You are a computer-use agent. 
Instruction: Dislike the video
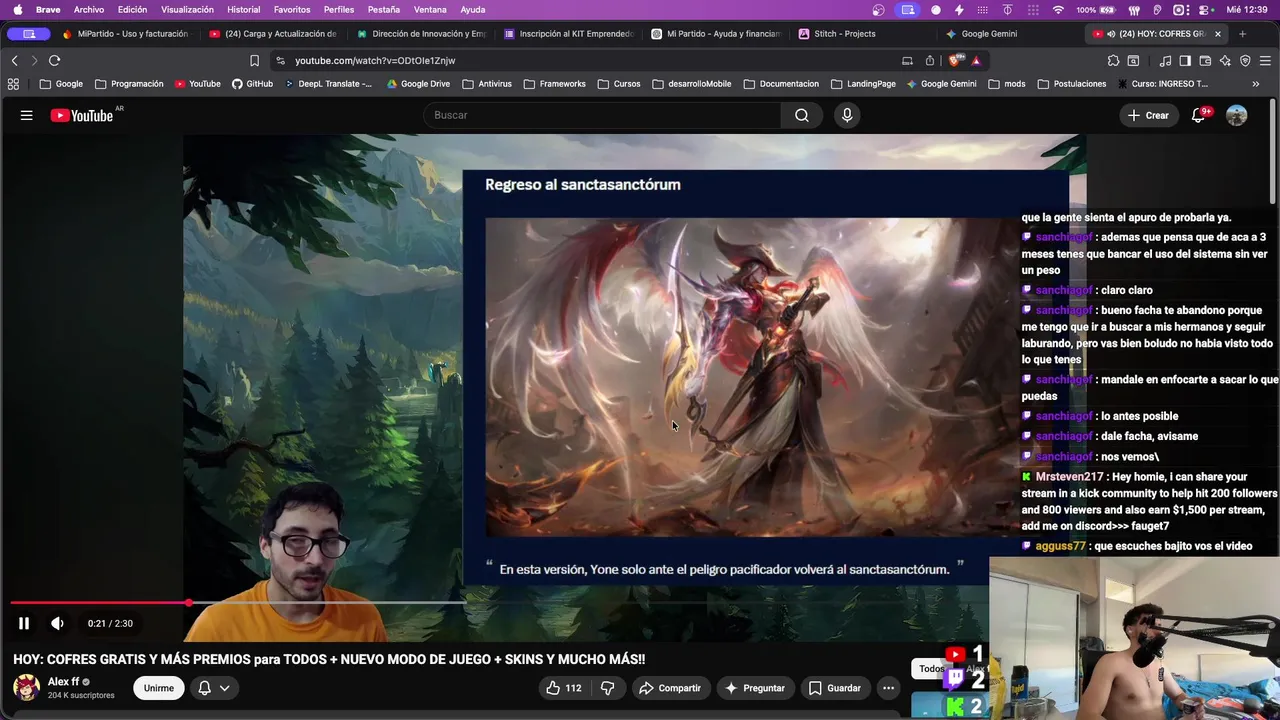608,688
